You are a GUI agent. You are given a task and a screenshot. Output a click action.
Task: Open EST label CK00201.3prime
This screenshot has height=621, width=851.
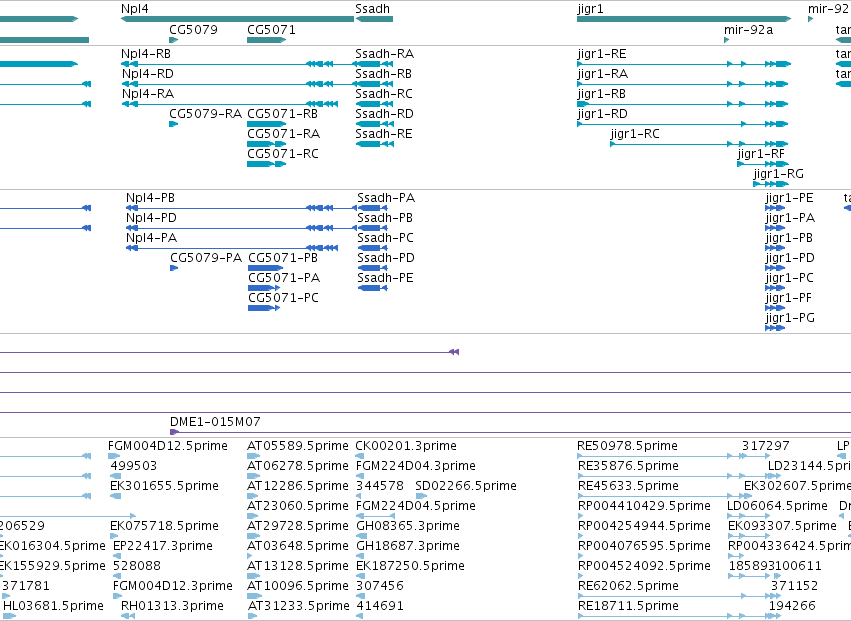[x=406, y=446]
